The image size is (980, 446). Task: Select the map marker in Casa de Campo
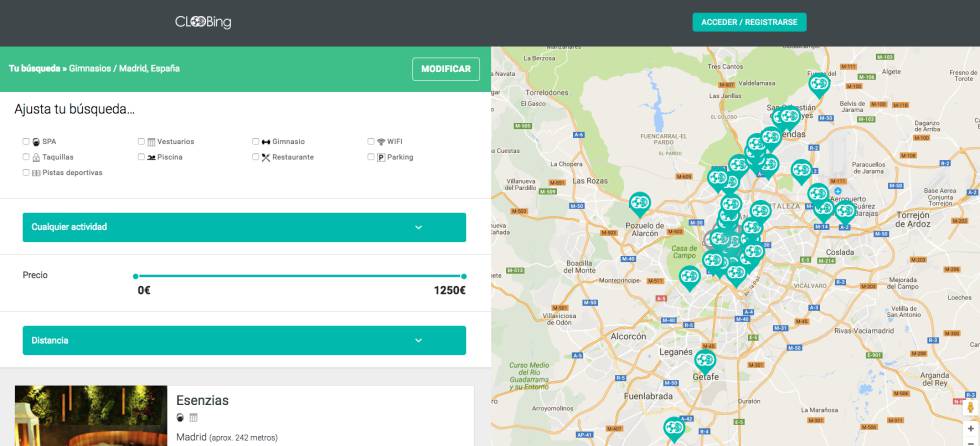coord(689,277)
